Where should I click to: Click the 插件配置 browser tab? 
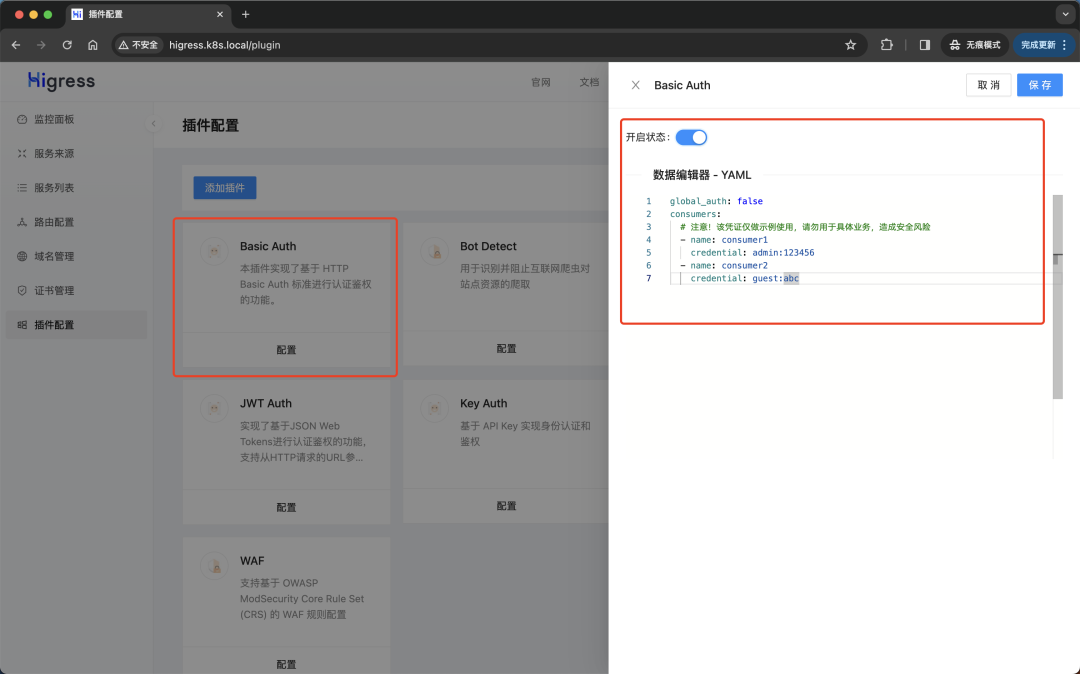148,14
